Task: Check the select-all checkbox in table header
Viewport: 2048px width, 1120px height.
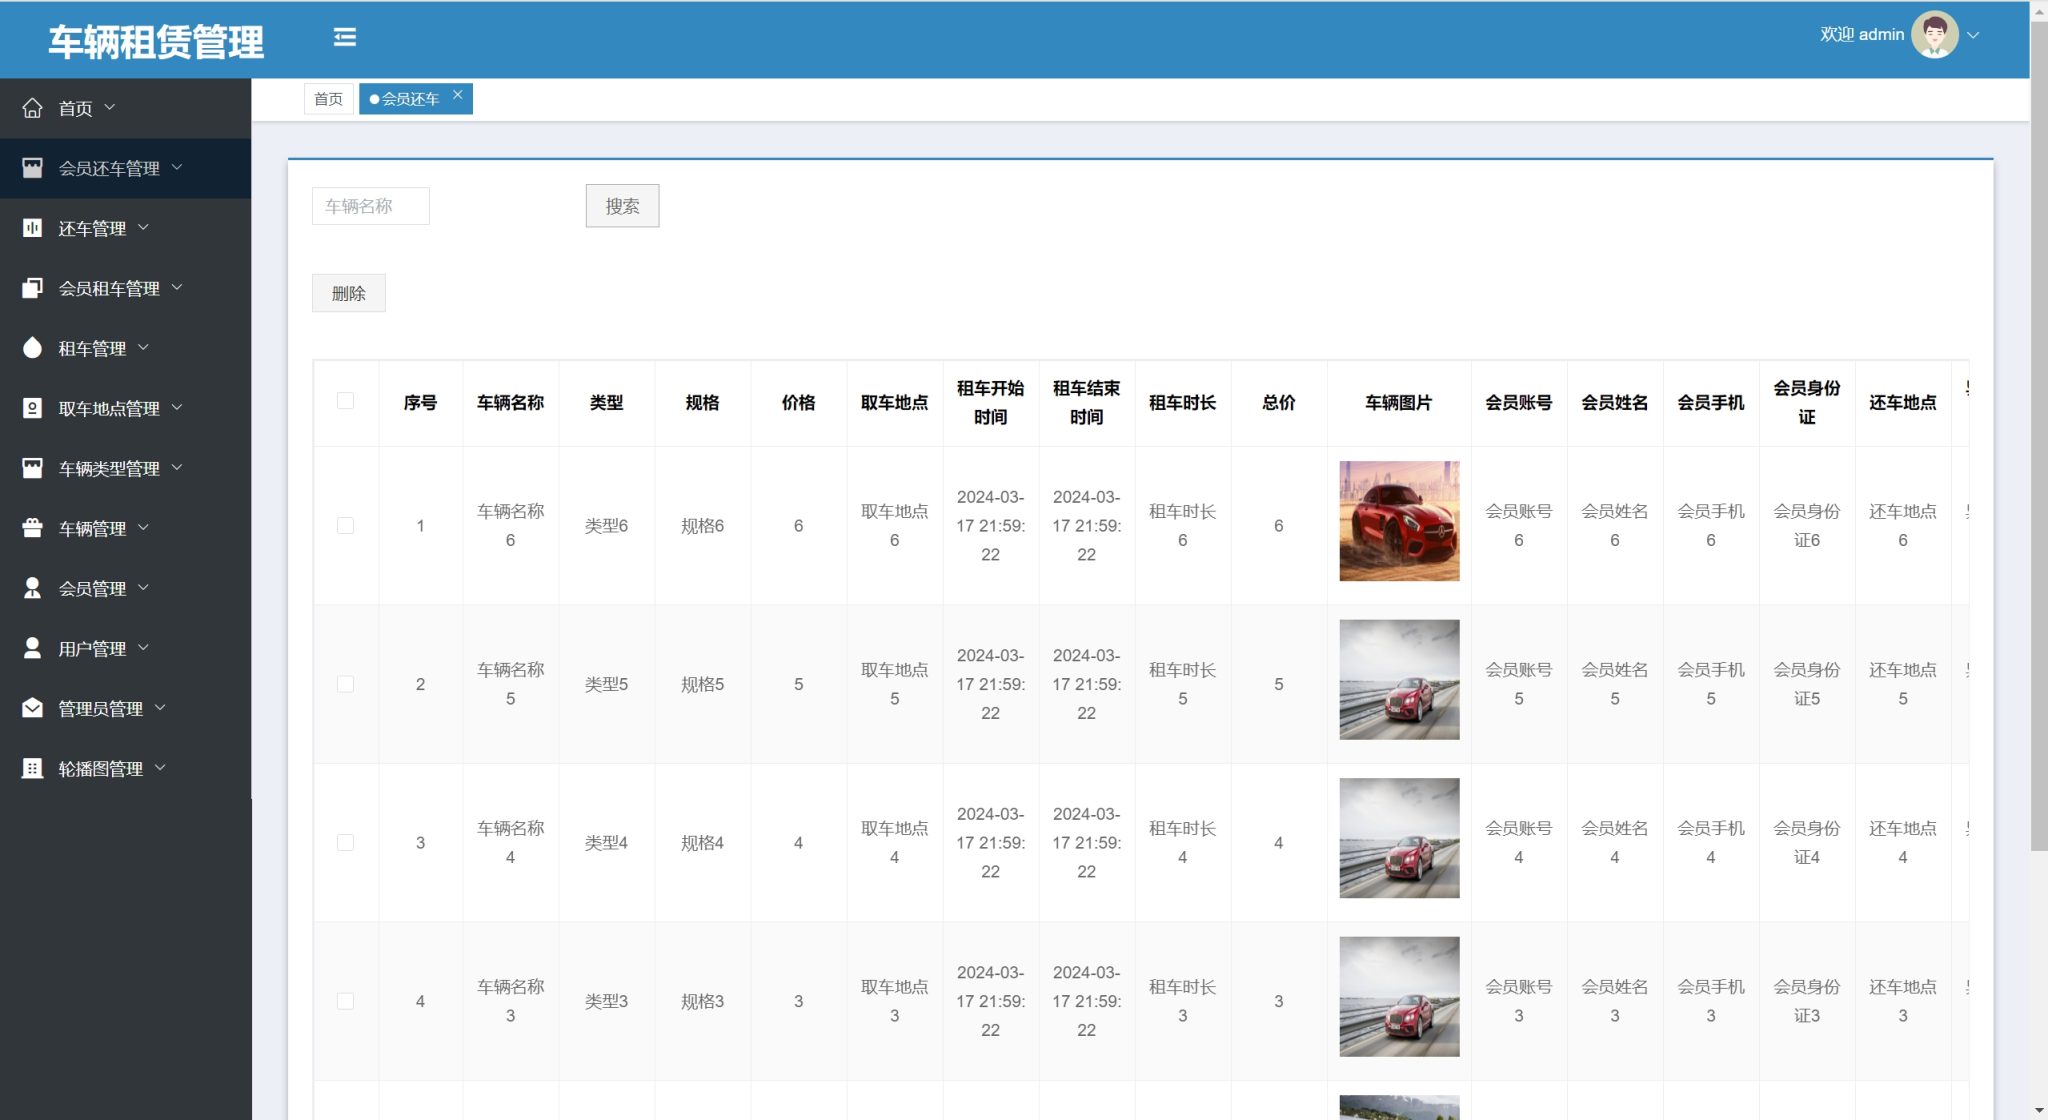Action: tap(345, 400)
